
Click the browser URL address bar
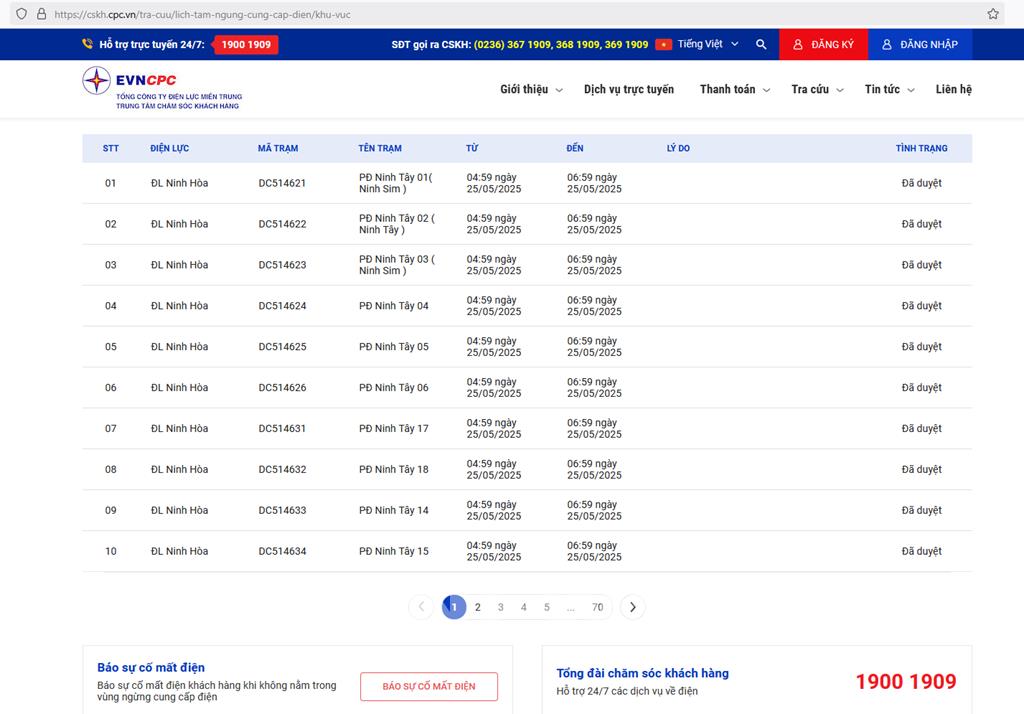(500, 14)
